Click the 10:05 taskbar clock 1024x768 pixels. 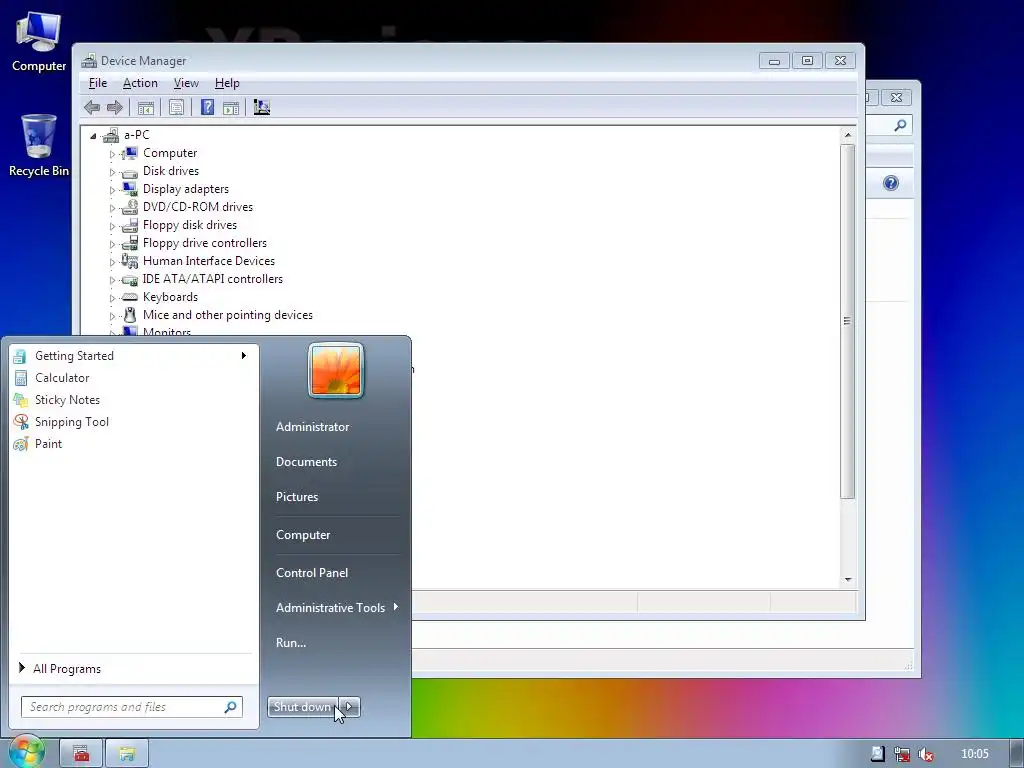click(x=974, y=754)
